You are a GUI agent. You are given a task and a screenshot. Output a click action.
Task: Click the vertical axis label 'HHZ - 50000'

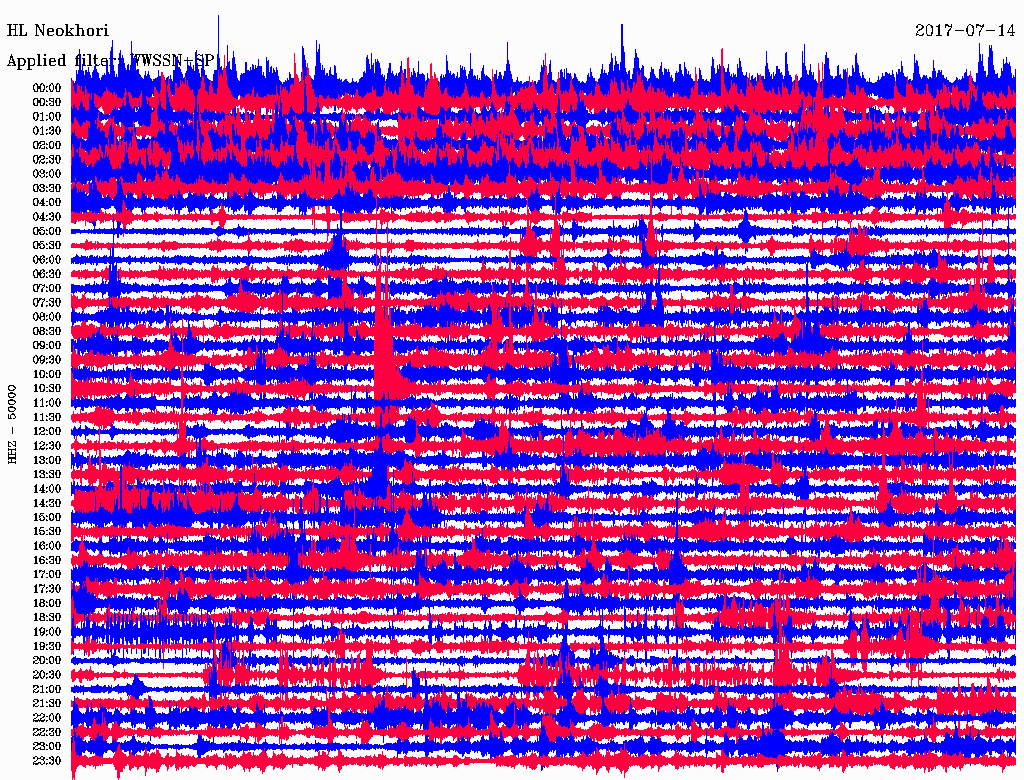click(12, 425)
